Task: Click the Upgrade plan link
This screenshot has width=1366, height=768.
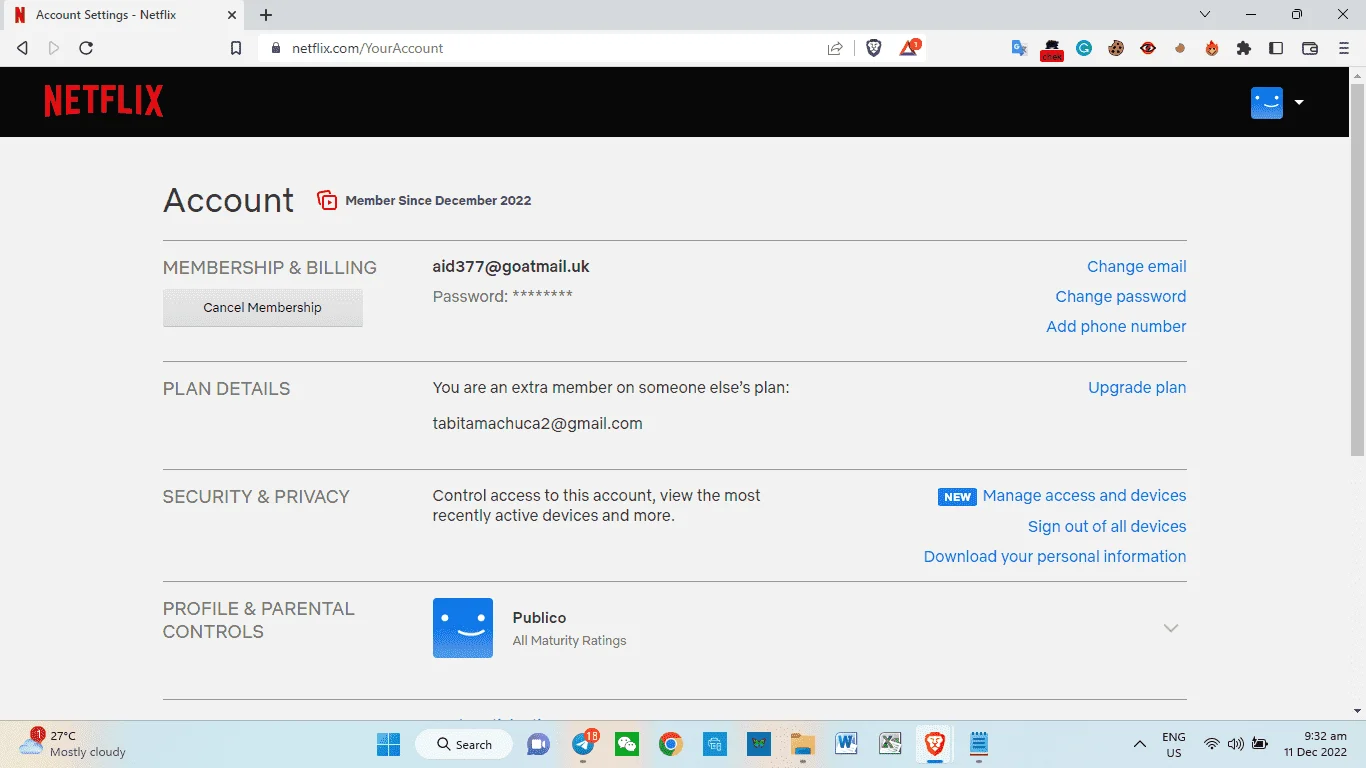Action: (x=1137, y=388)
